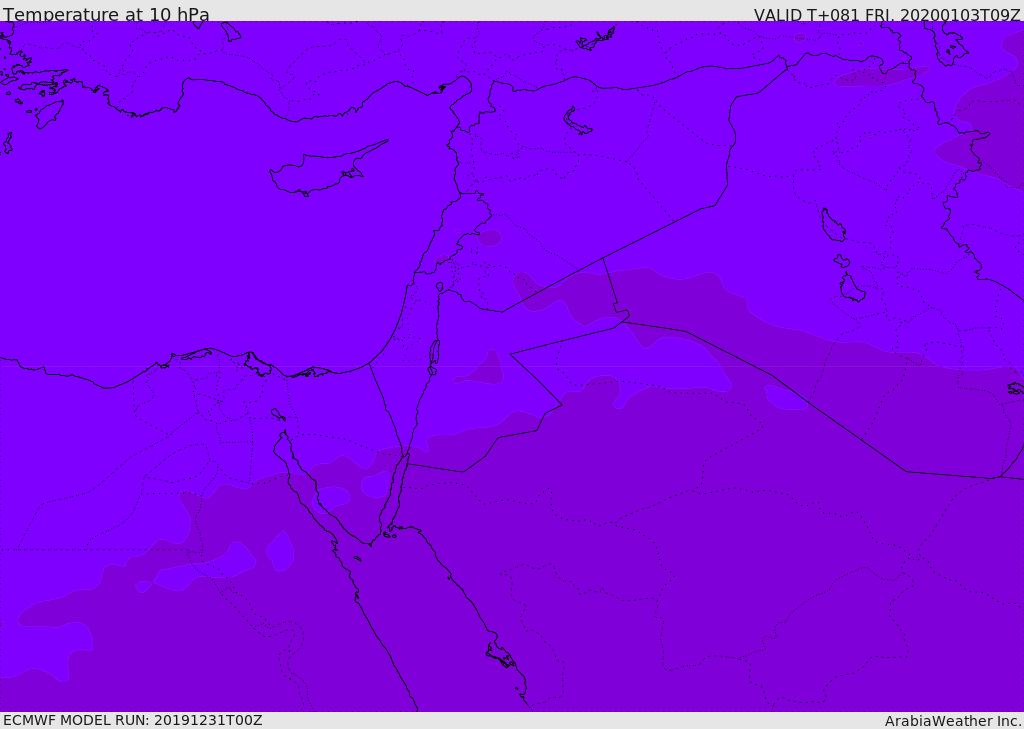Click the 'ArabiaWeather Inc' credit text
Screen dimensions: 1024x729
point(953,721)
